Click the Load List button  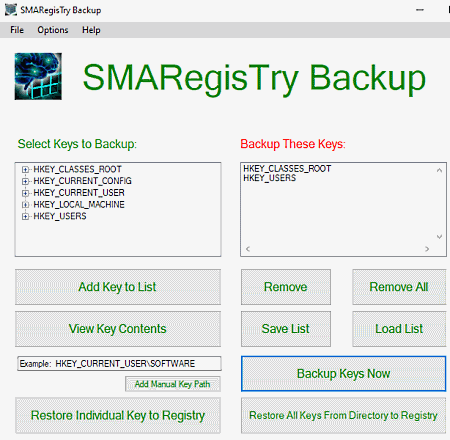pyautogui.click(x=399, y=329)
